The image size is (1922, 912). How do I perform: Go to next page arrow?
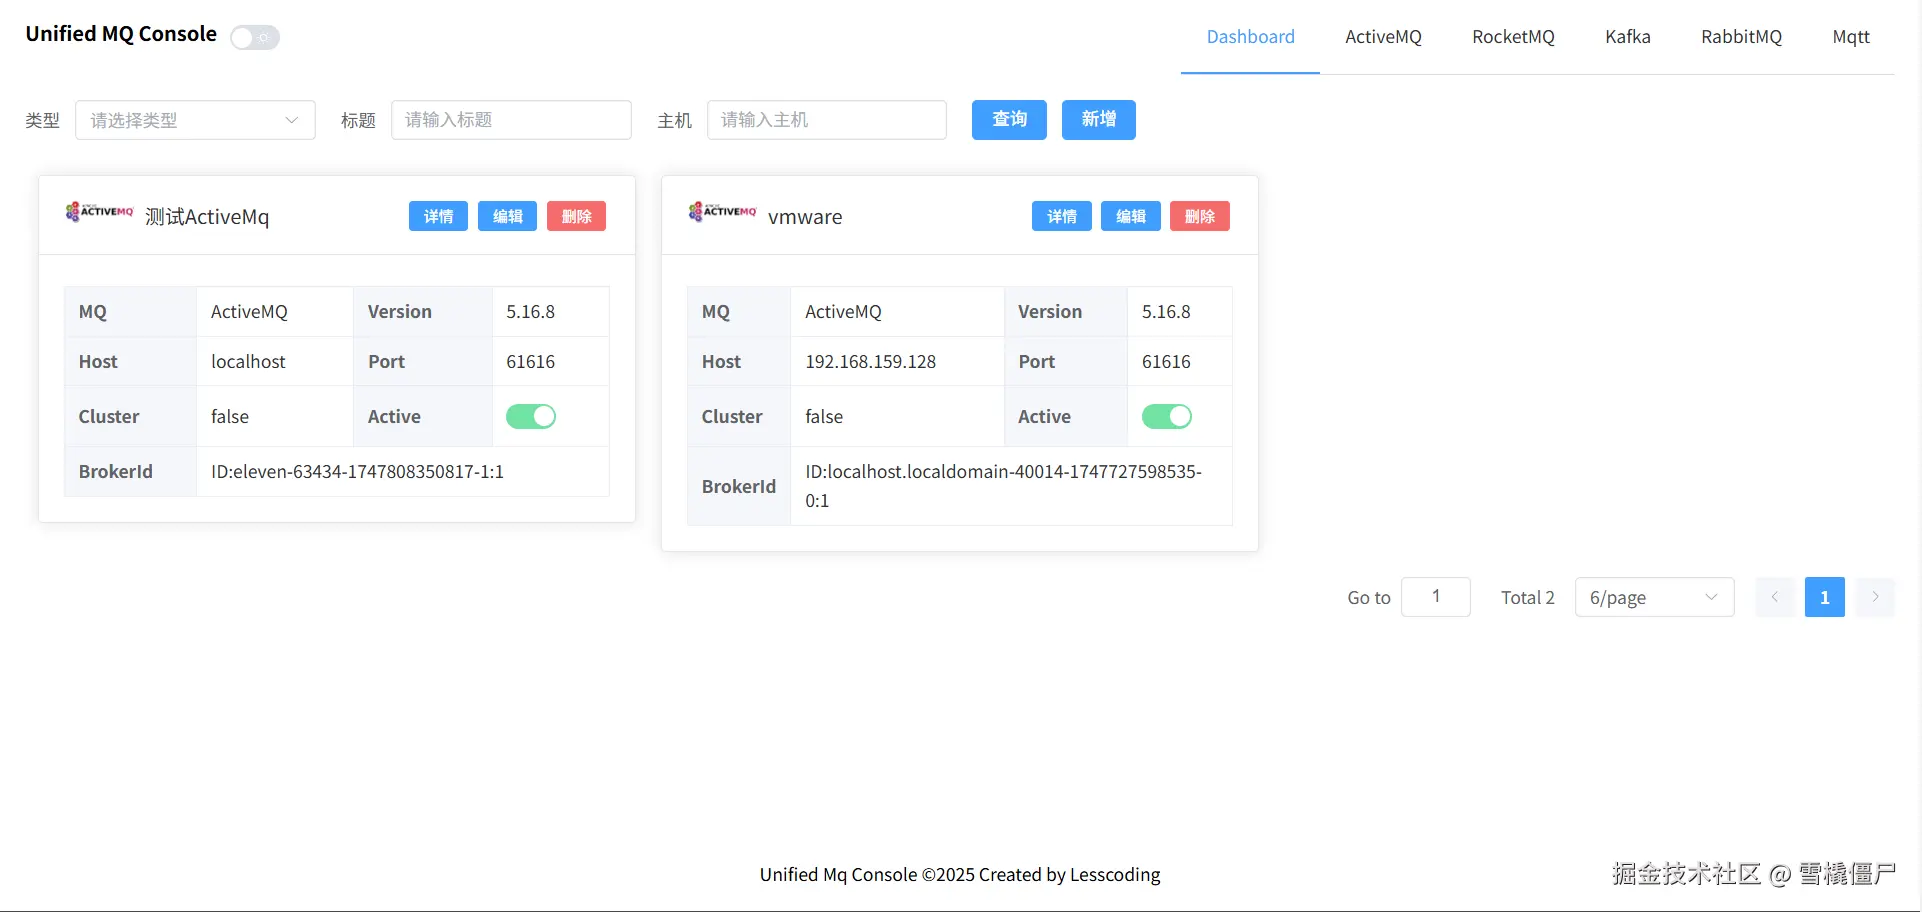(x=1875, y=597)
